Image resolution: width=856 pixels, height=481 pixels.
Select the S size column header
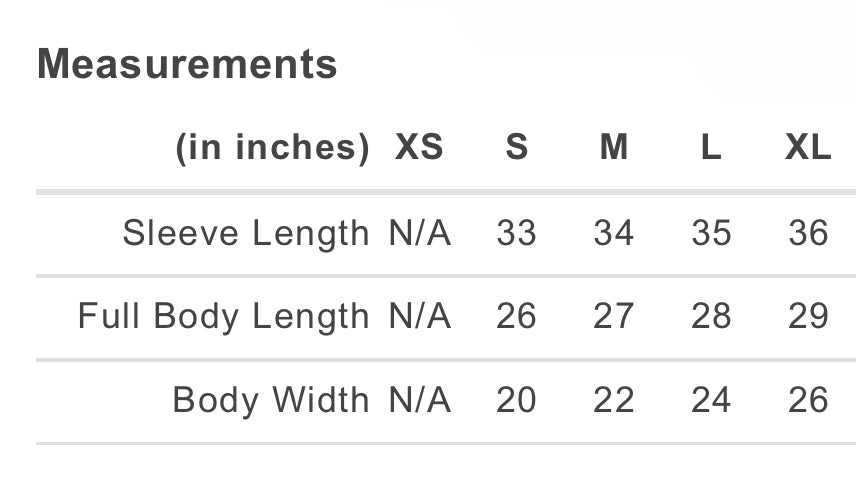click(516, 148)
